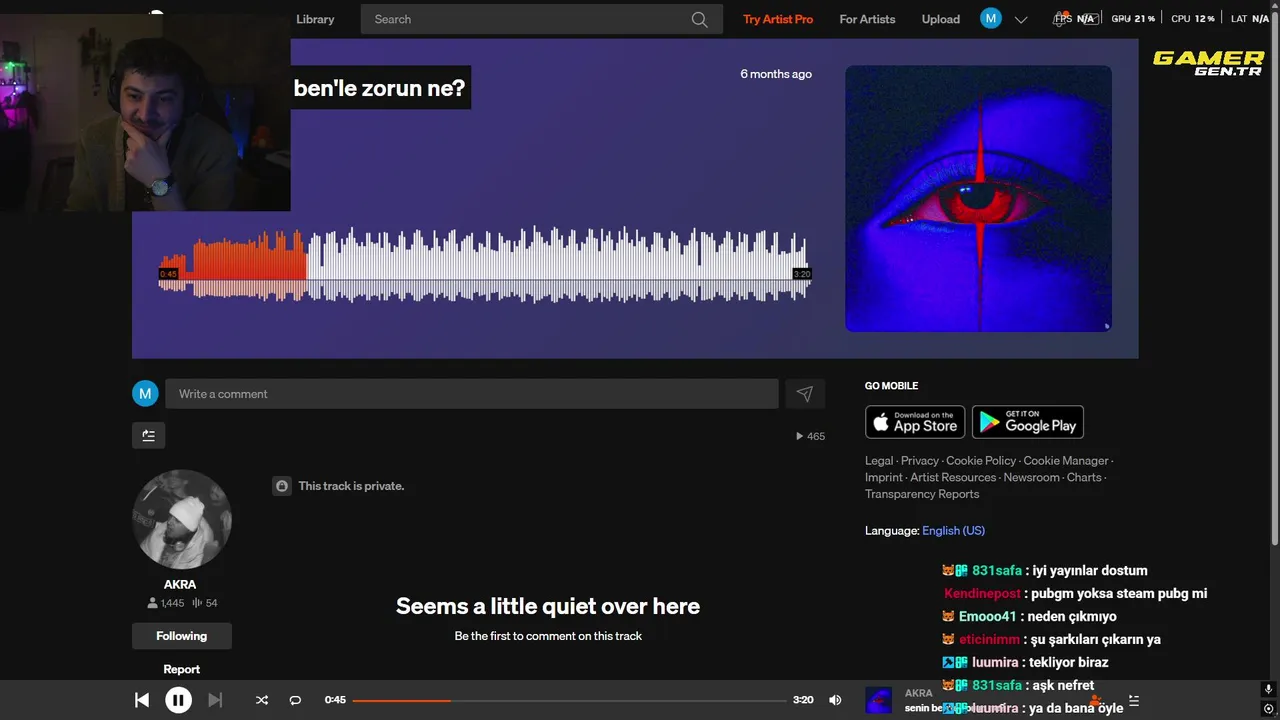Go to For Artists page
The height and width of the screenshot is (720, 1280).
[x=867, y=19]
